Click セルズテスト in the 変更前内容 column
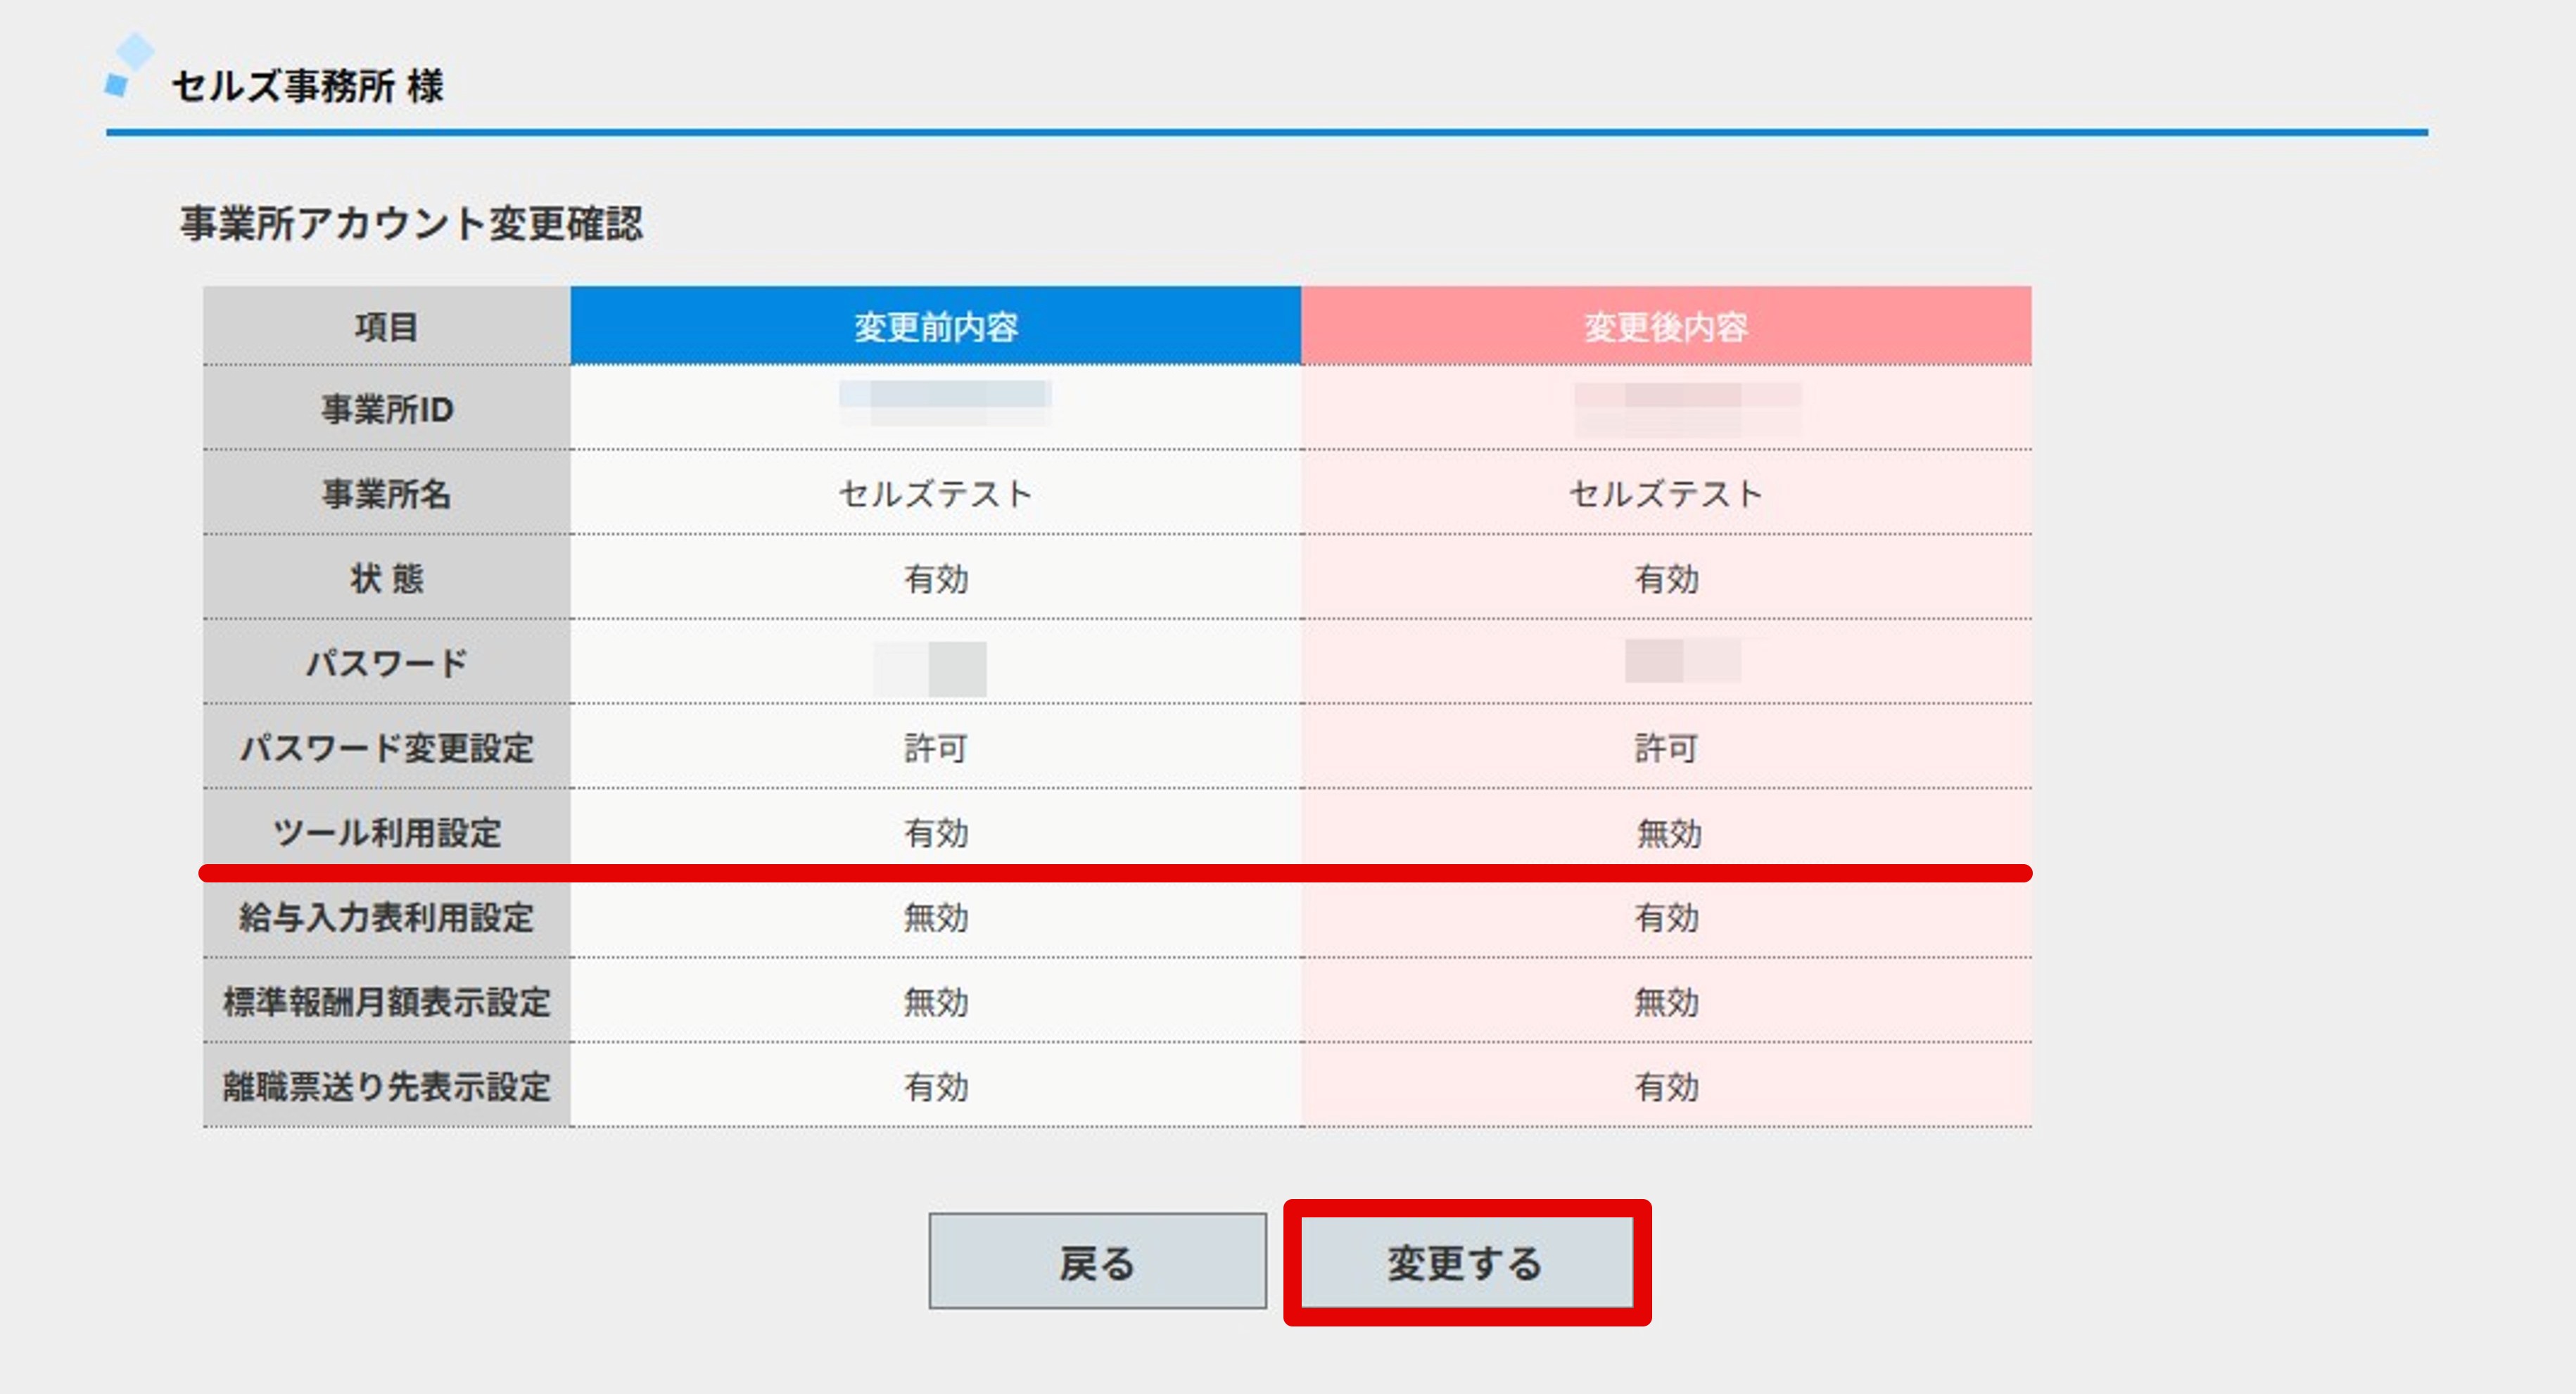 pyautogui.click(x=936, y=494)
